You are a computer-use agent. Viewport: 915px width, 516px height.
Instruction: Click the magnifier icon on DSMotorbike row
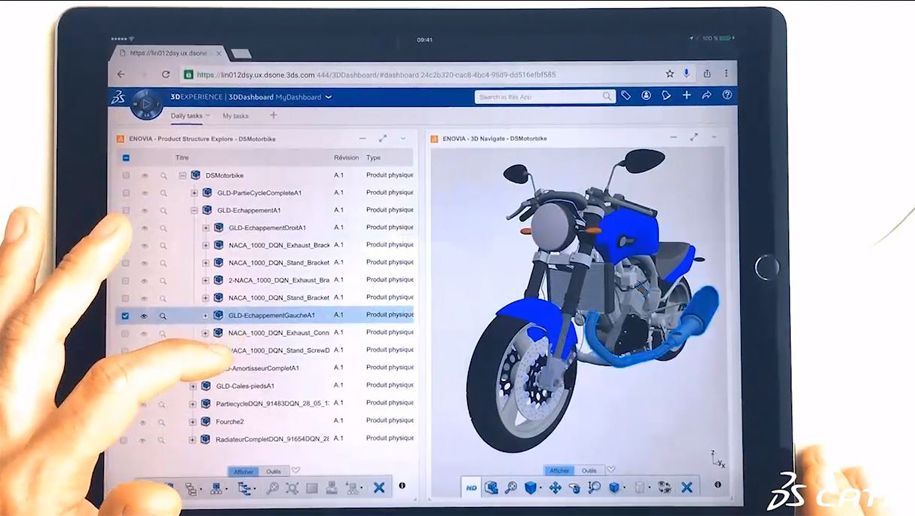click(x=163, y=176)
